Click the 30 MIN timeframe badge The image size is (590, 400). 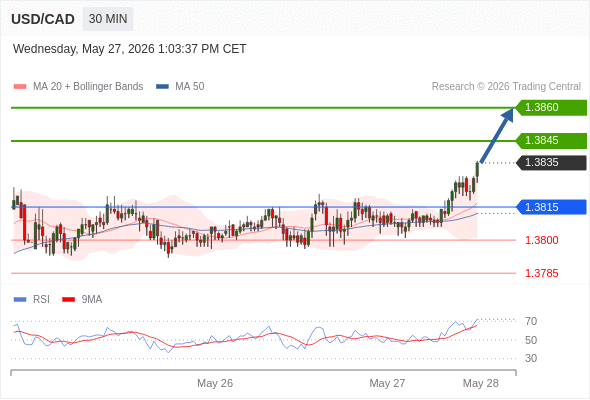[108, 19]
